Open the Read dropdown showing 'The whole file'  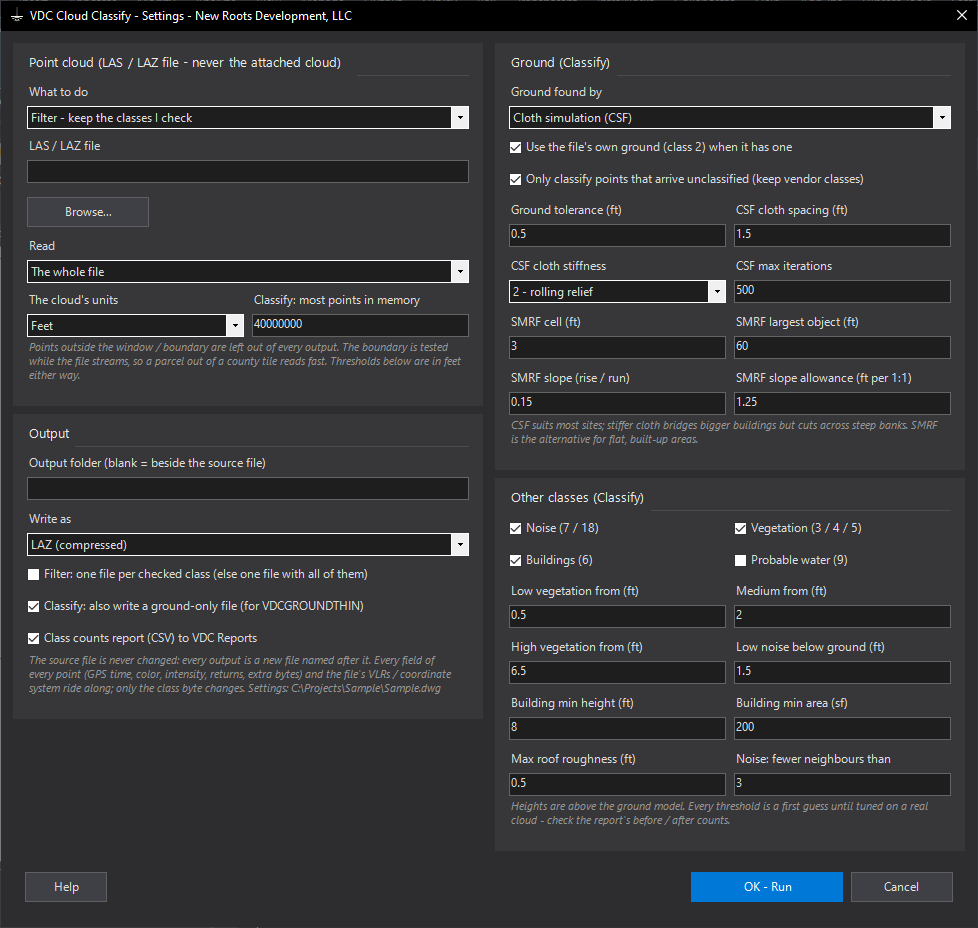click(248, 272)
